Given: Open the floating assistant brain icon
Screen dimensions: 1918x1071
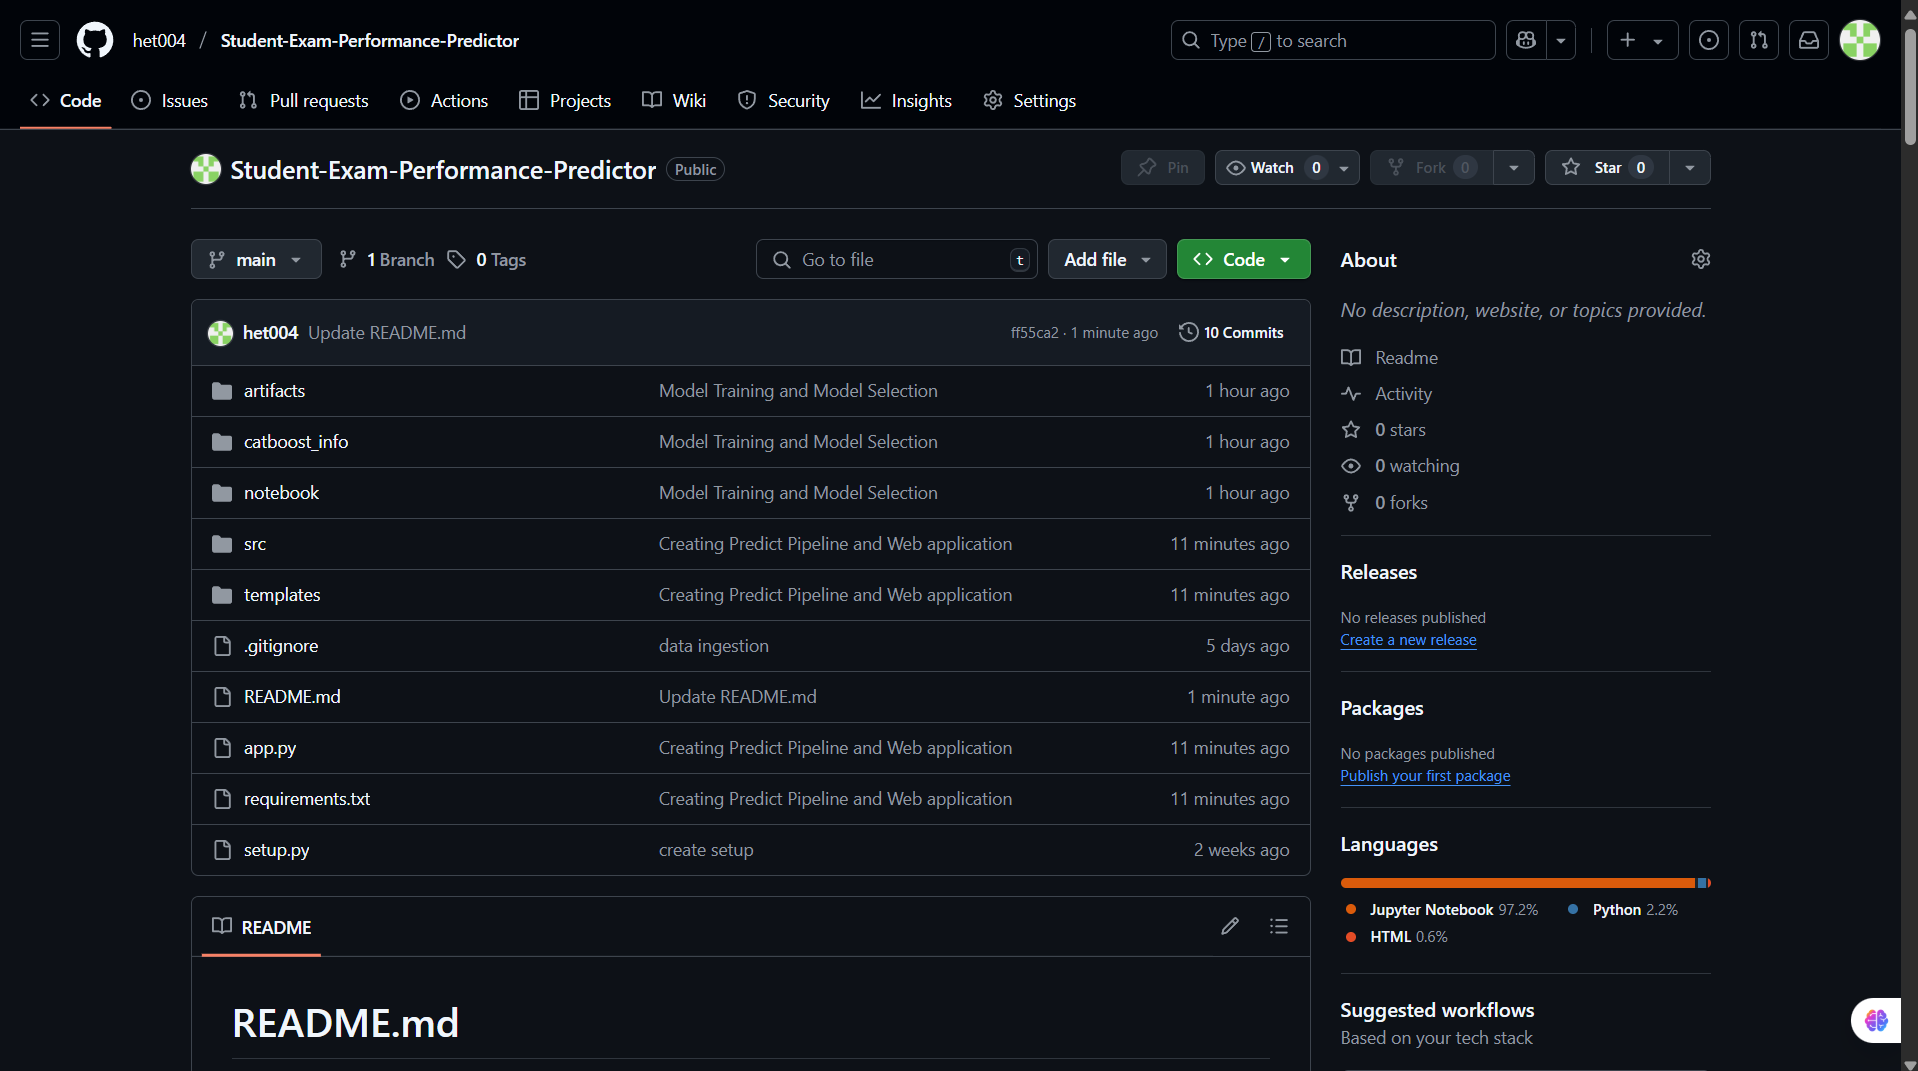Looking at the screenshot, I should pyautogui.click(x=1876, y=1020).
